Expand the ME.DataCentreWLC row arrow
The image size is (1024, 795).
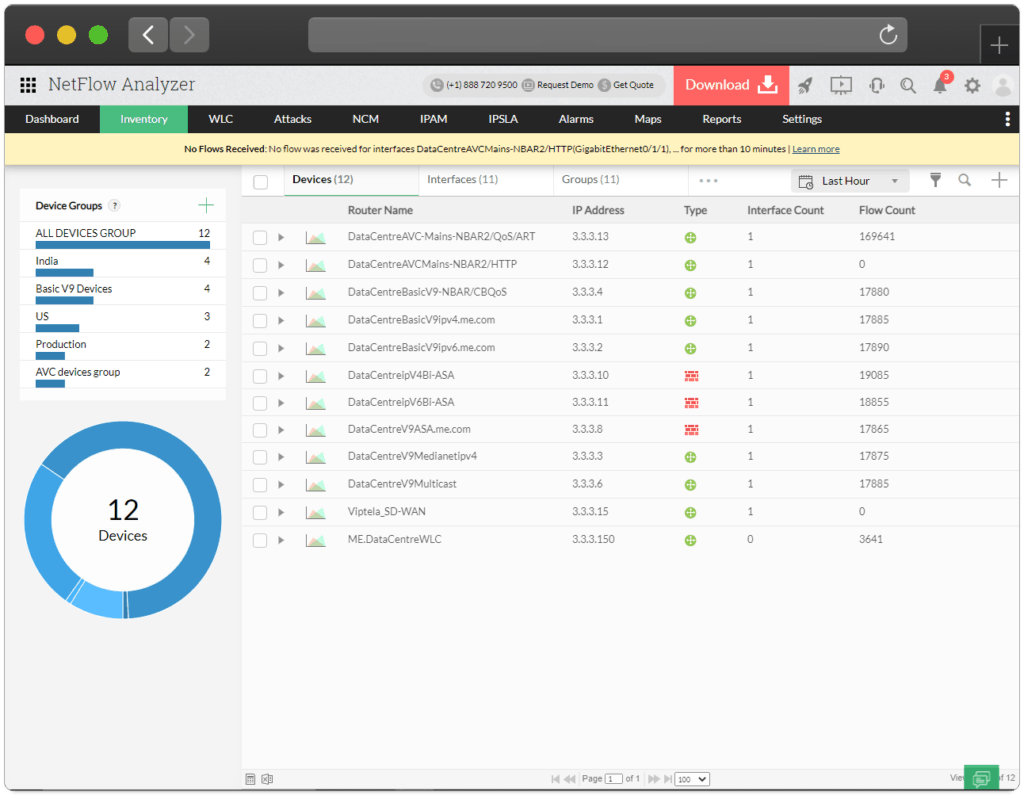(281, 540)
